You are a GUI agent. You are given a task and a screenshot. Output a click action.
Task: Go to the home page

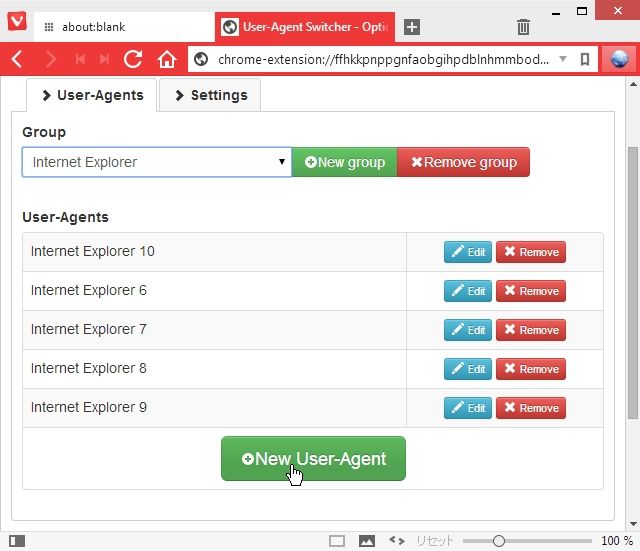coord(167,59)
